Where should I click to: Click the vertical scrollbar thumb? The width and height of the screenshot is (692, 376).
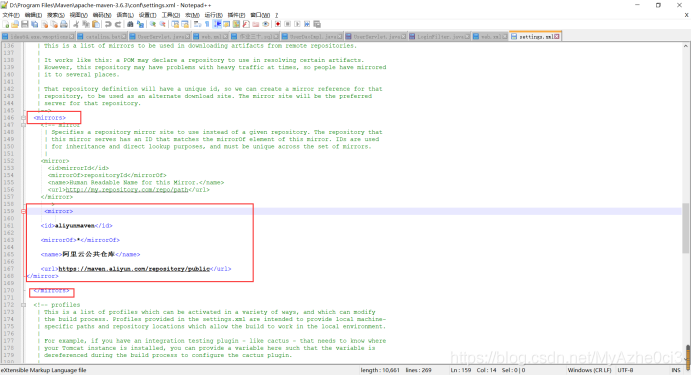click(685, 228)
